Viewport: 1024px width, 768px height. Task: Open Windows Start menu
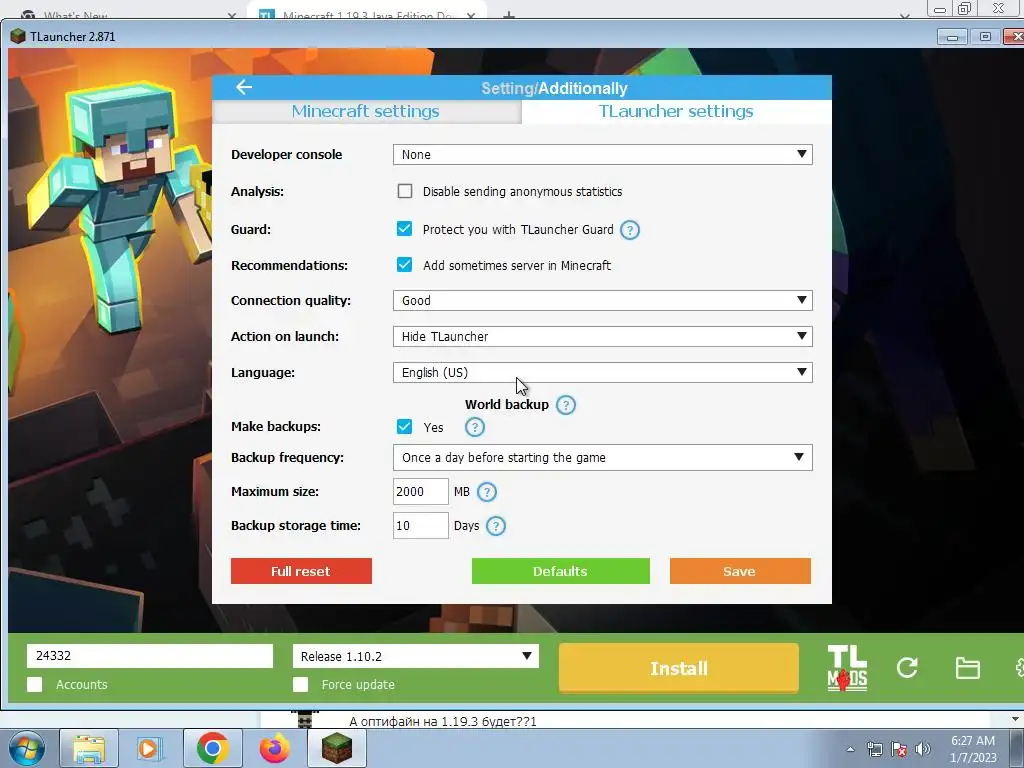point(27,748)
